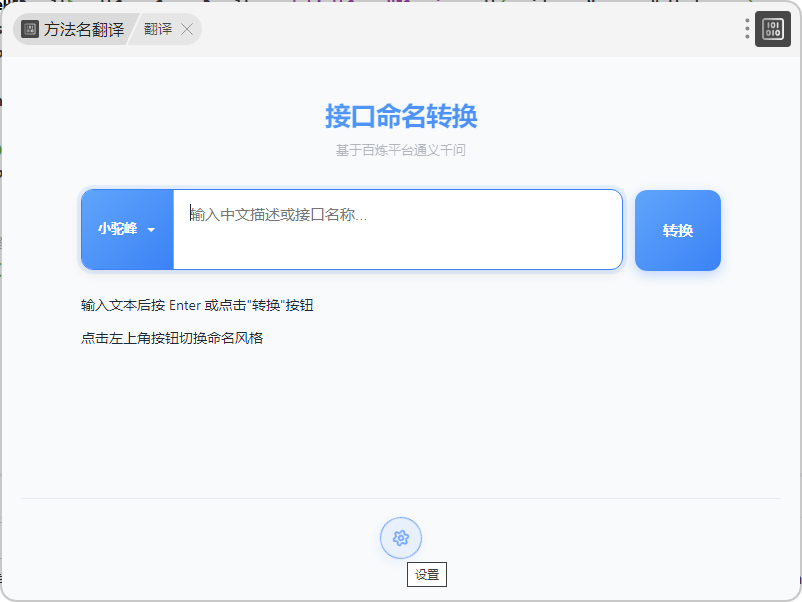This screenshot has height=602, width=802.
Task: Click the settings gear icon at the bottom
Action: (401, 538)
